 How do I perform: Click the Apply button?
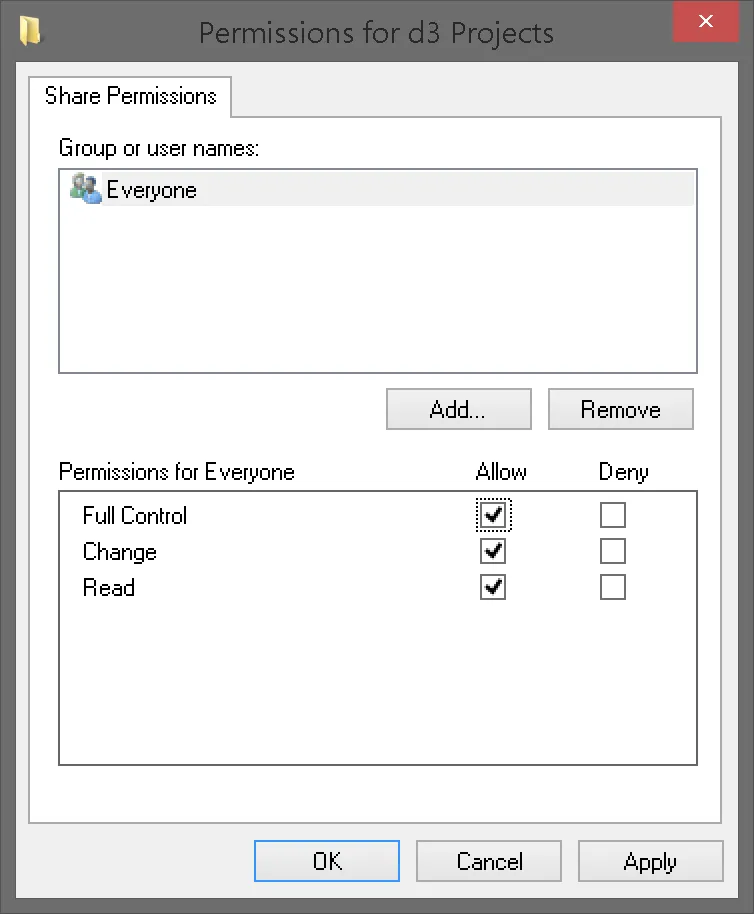650,861
